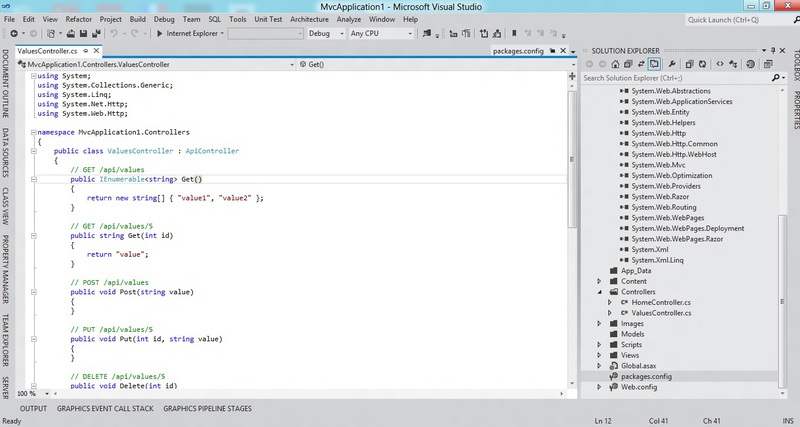Screen dimensions: 800x427
Task: Switch to the OUTPUT tab
Action: point(33,409)
